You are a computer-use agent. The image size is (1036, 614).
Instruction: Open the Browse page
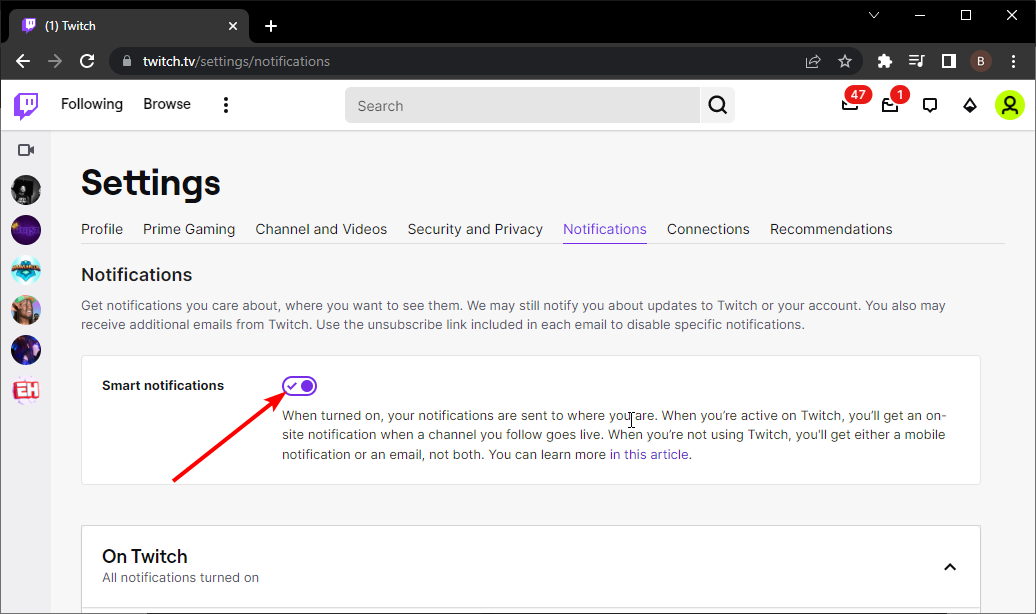[166, 104]
